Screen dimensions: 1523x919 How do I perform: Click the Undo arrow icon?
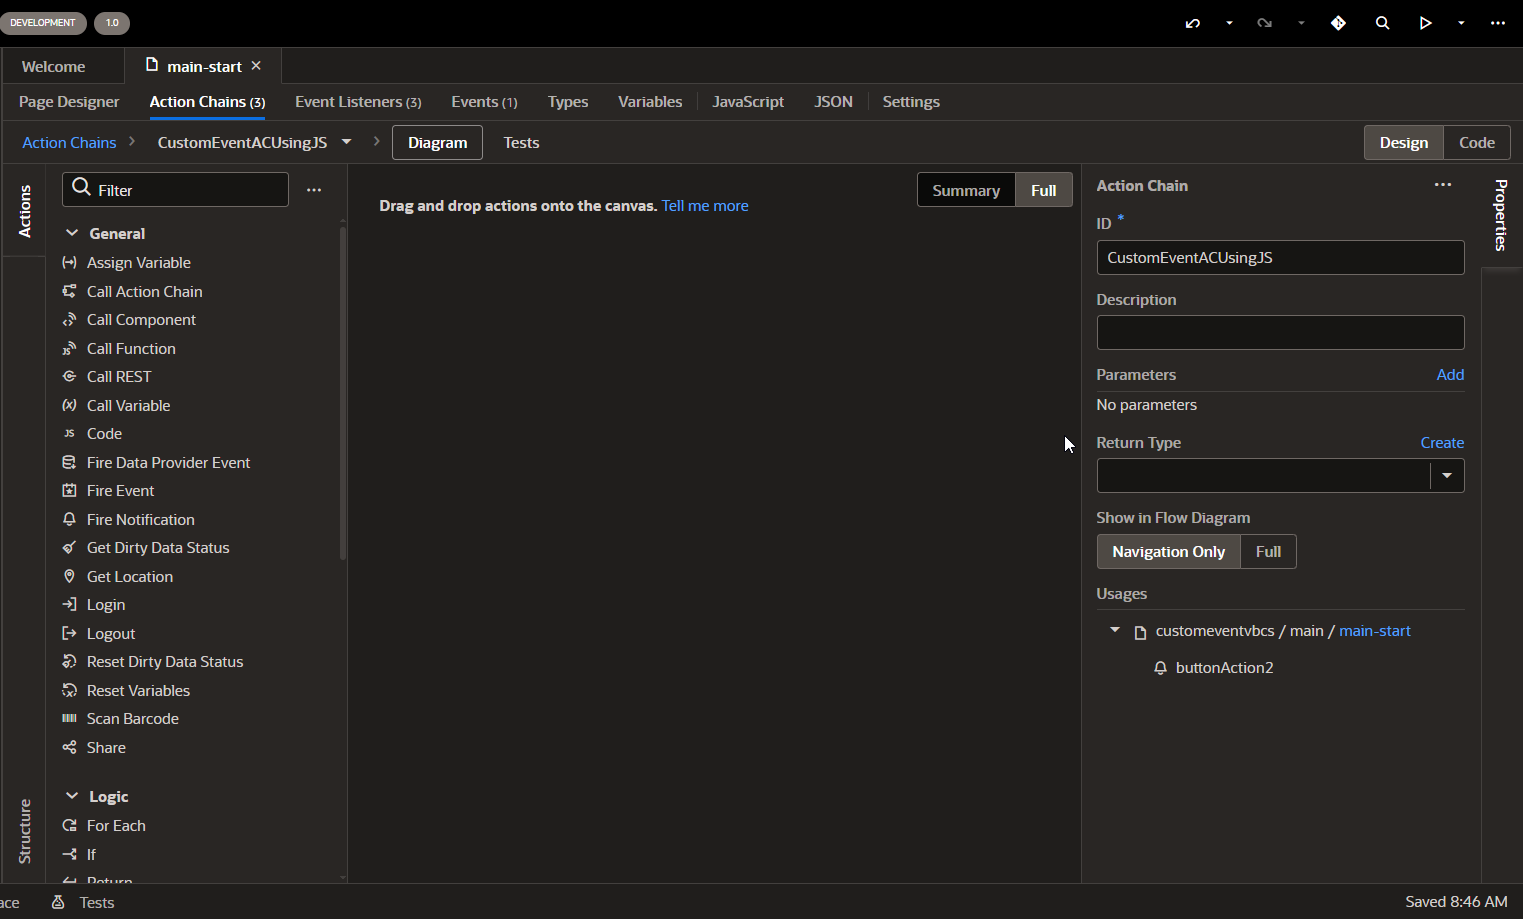[x=1193, y=23]
